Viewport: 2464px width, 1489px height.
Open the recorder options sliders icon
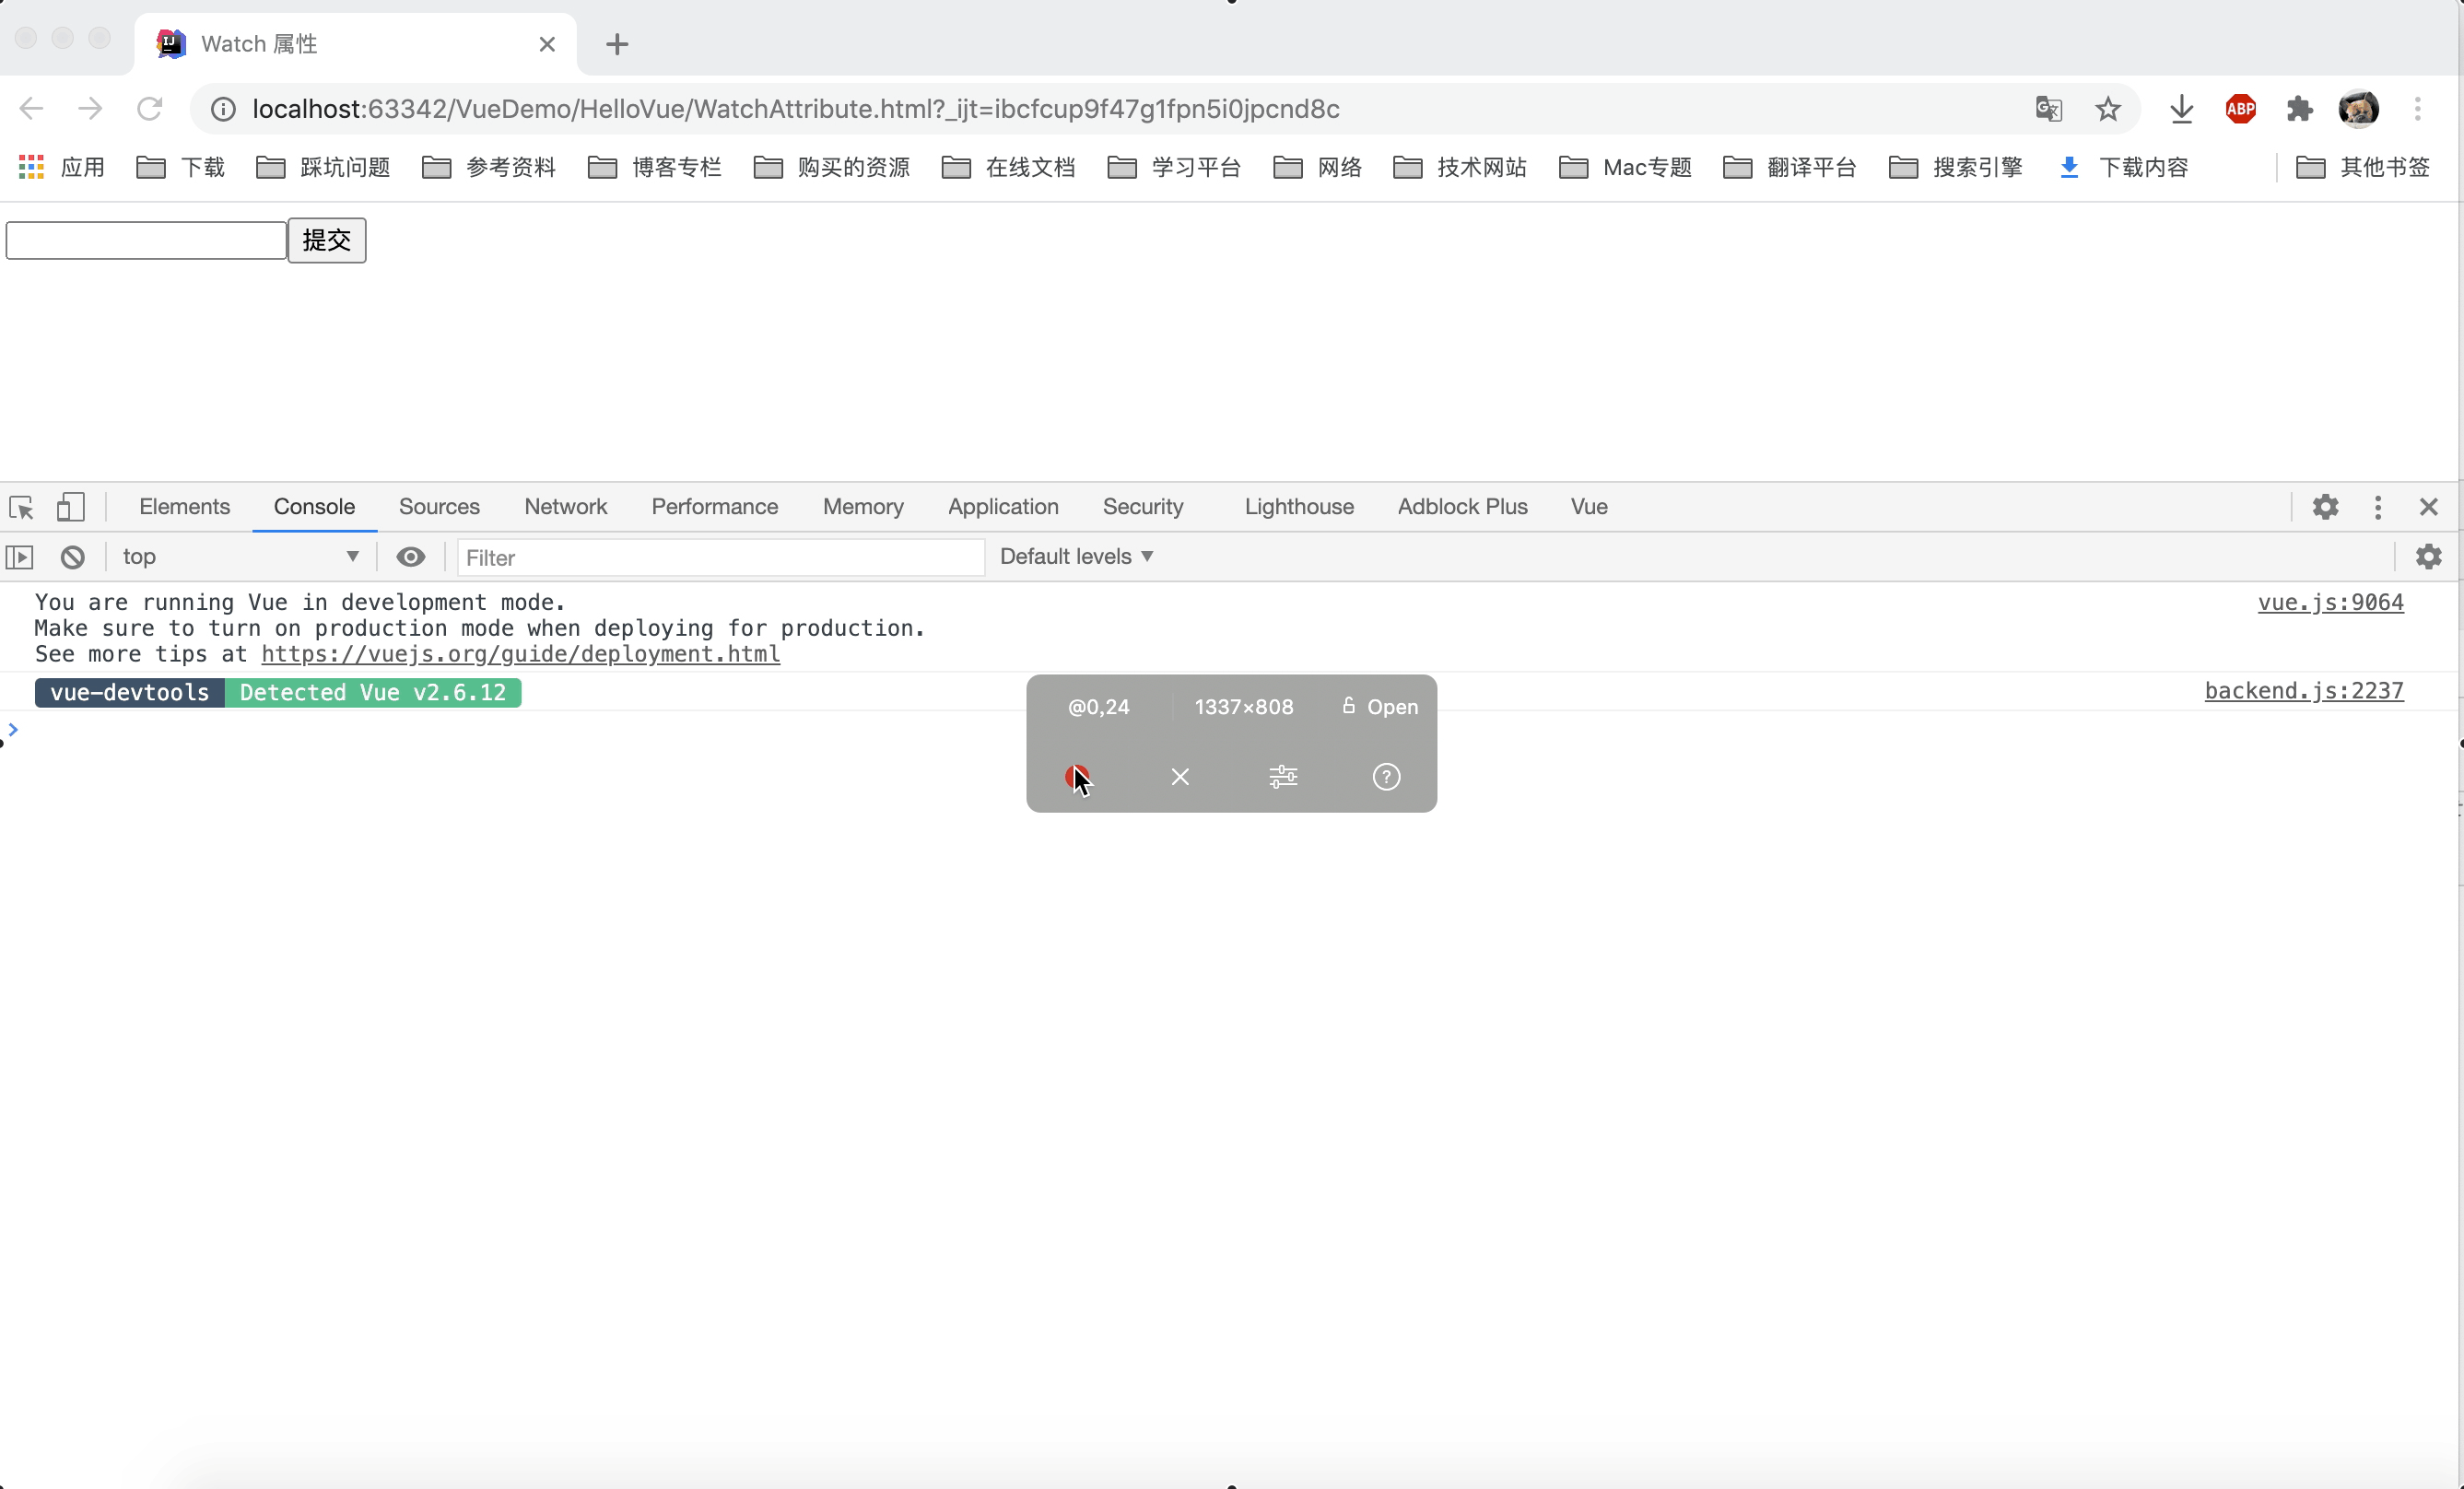[x=1283, y=777]
